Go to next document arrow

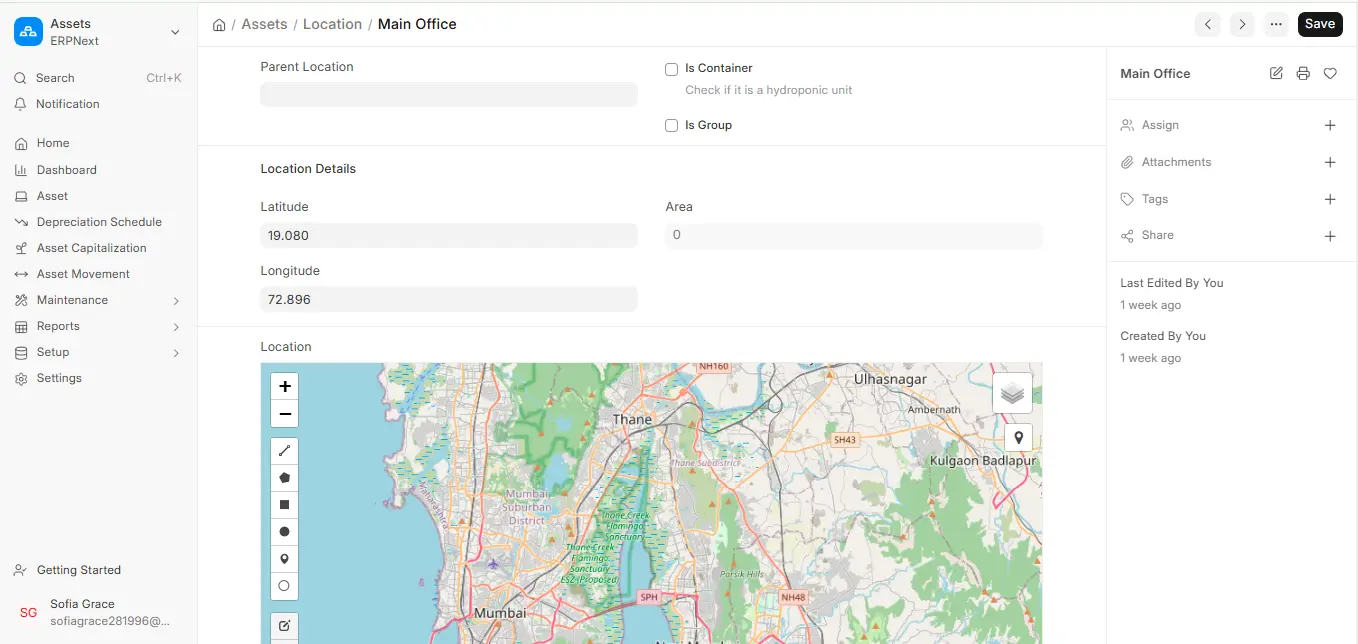1242,24
